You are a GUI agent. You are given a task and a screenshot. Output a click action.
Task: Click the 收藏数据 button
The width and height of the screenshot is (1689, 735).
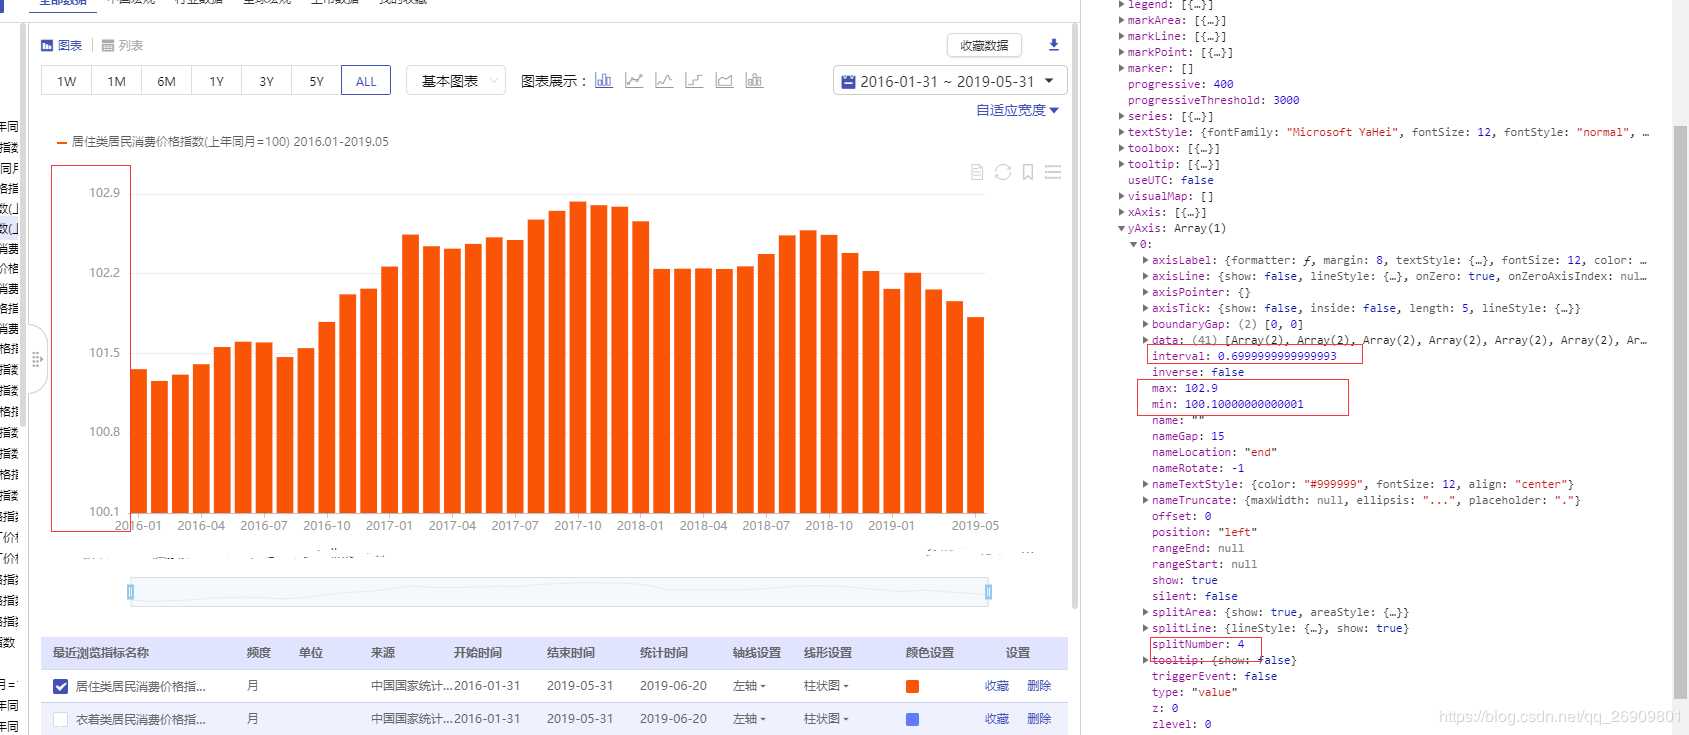click(x=984, y=45)
